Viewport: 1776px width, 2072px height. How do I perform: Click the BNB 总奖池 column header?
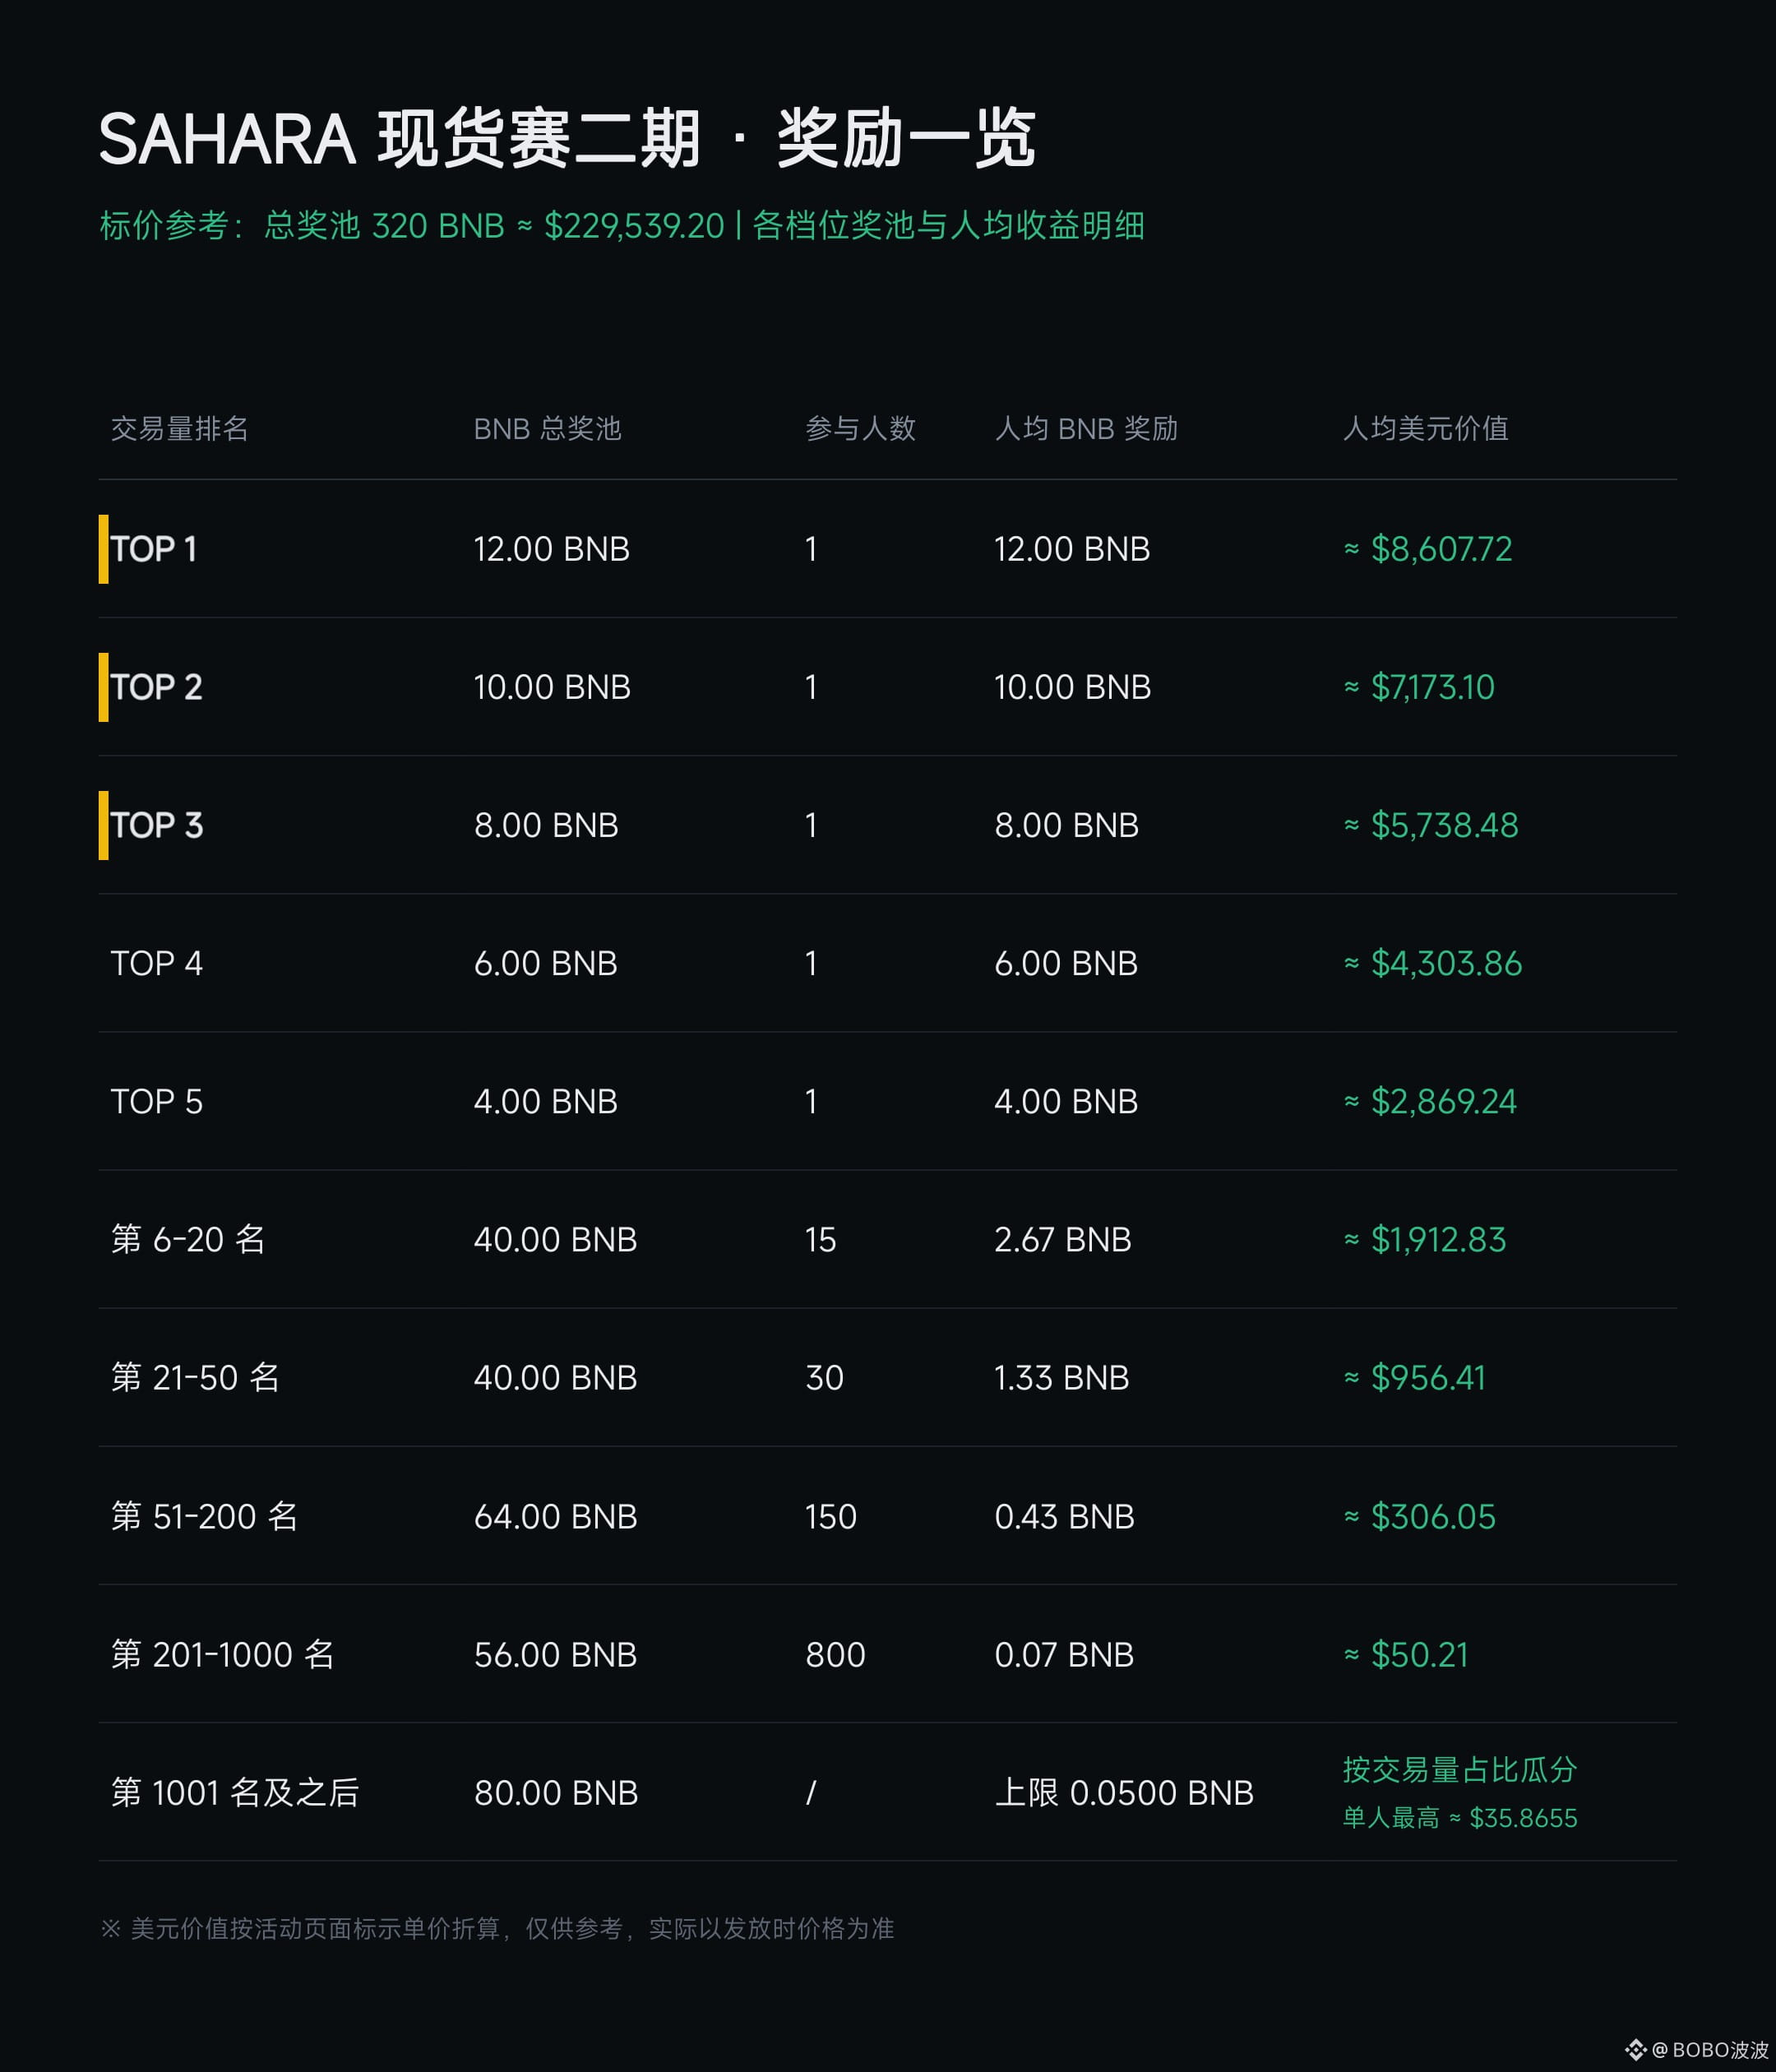tap(547, 429)
